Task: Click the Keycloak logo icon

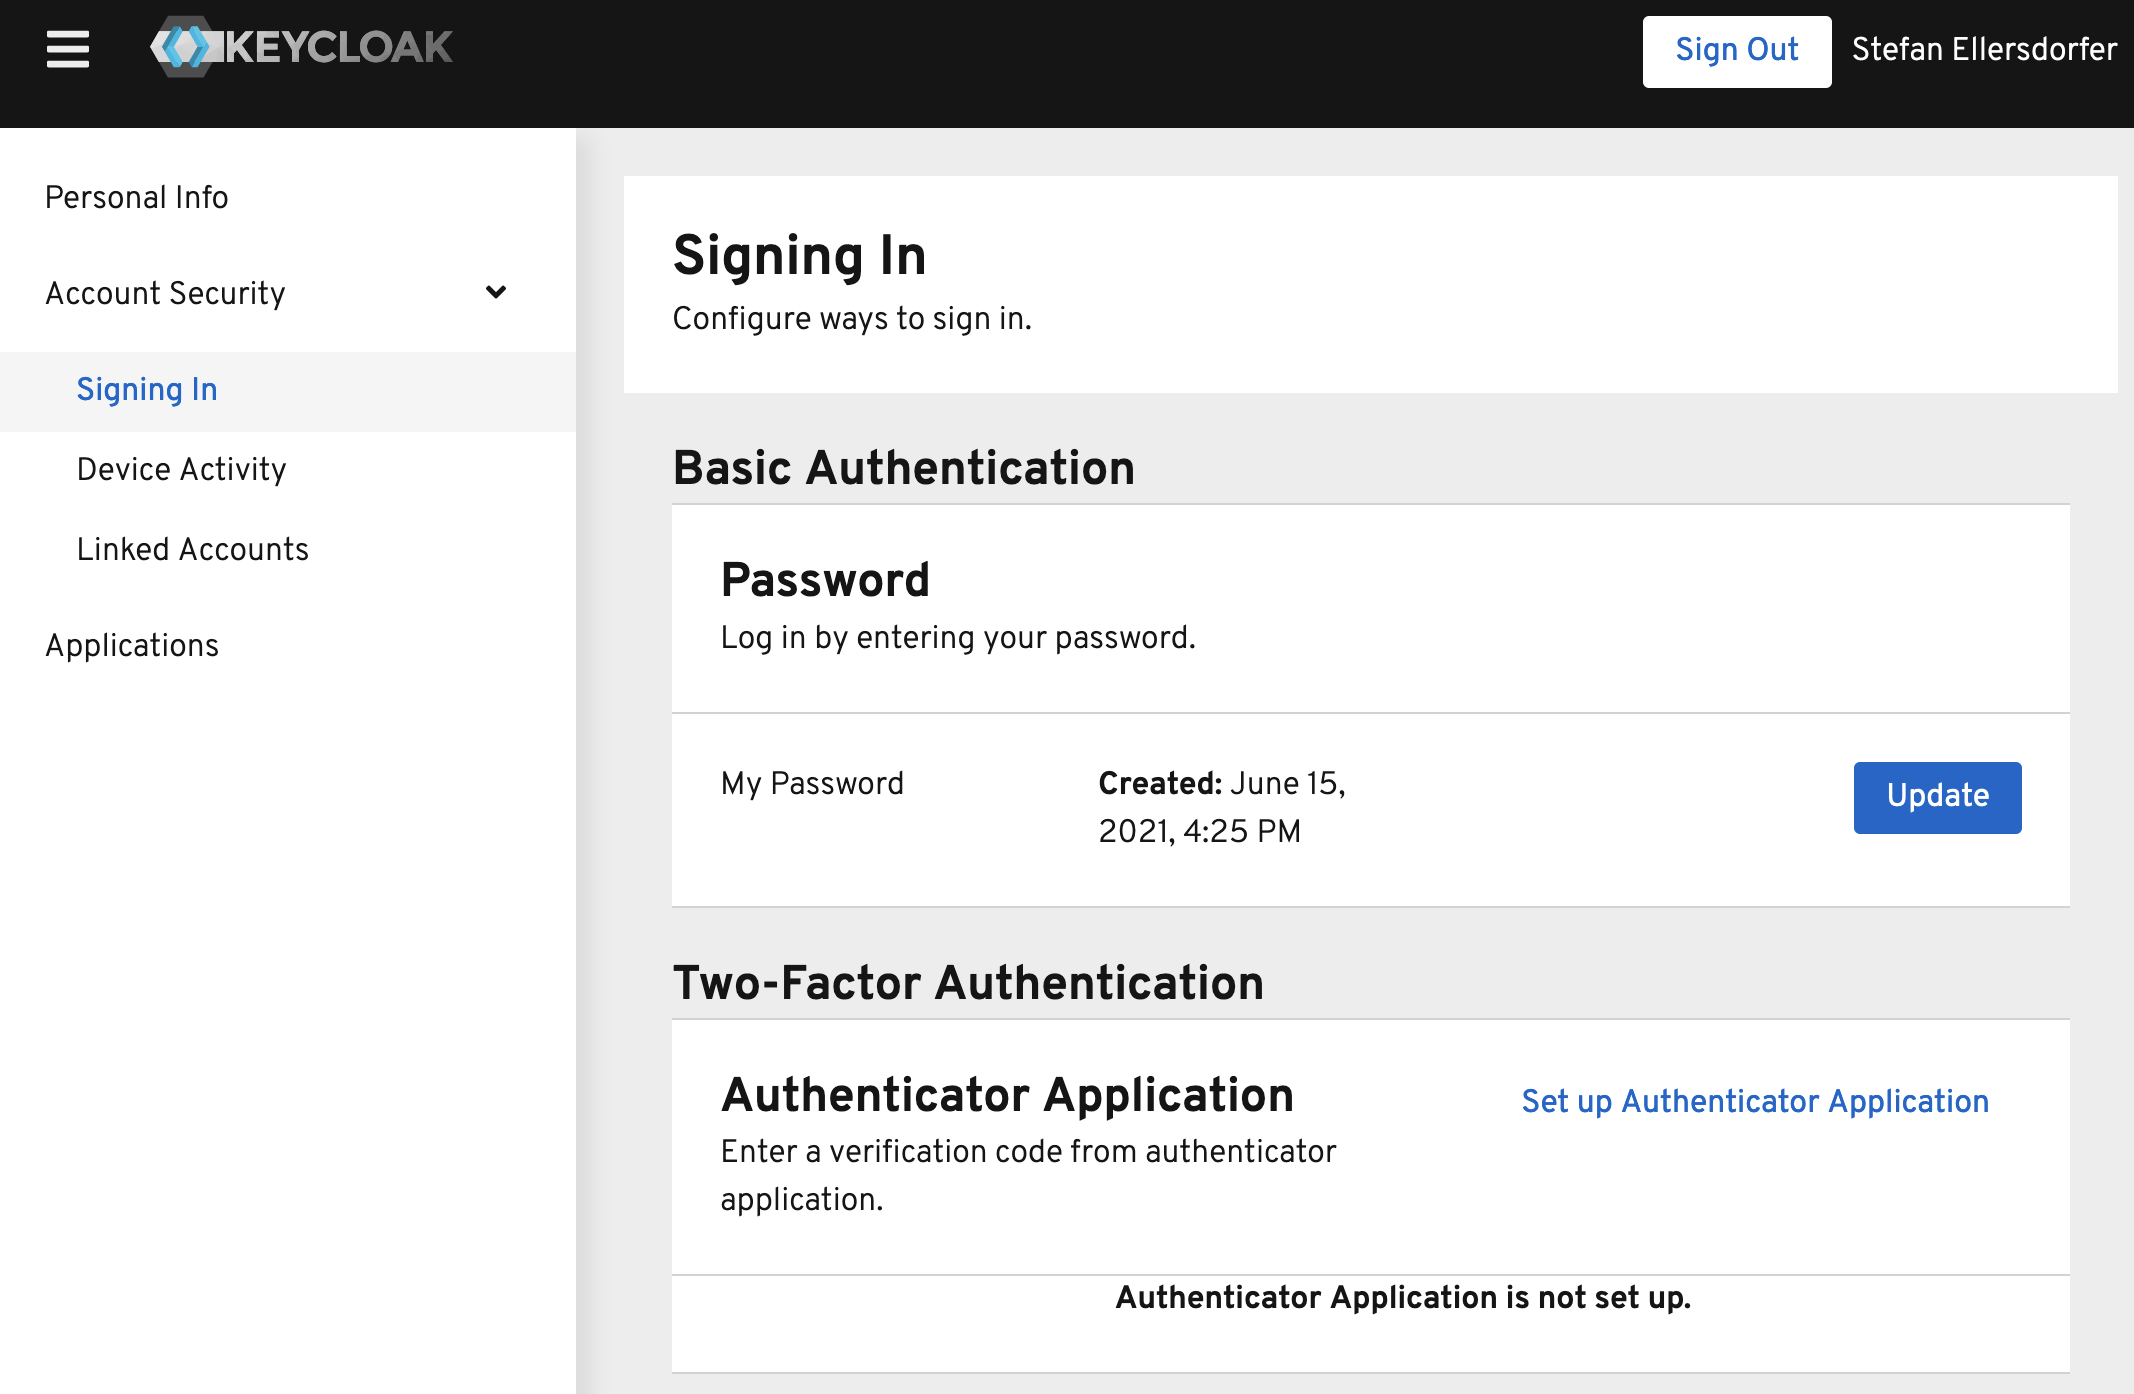Action: click(x=184, y=47)
